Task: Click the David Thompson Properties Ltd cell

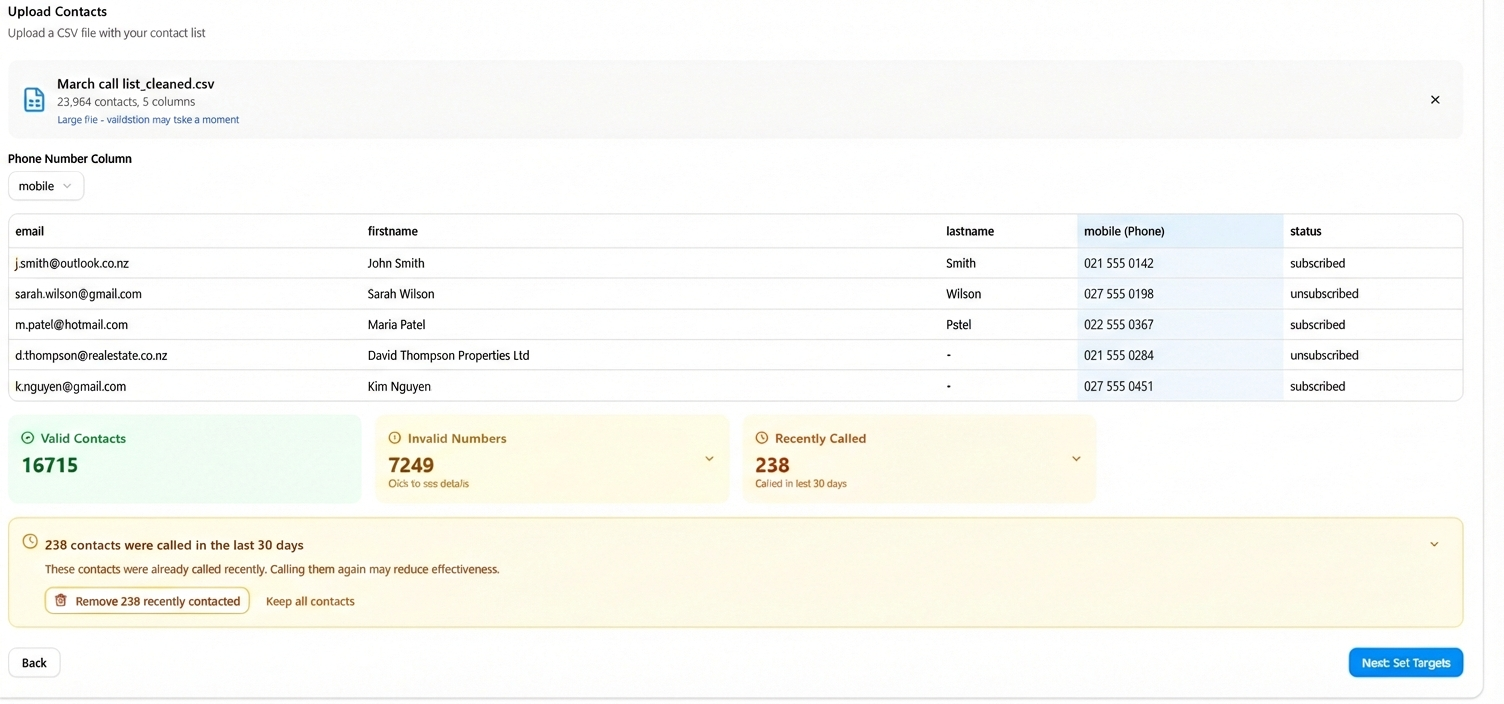Action: [448, 356]
